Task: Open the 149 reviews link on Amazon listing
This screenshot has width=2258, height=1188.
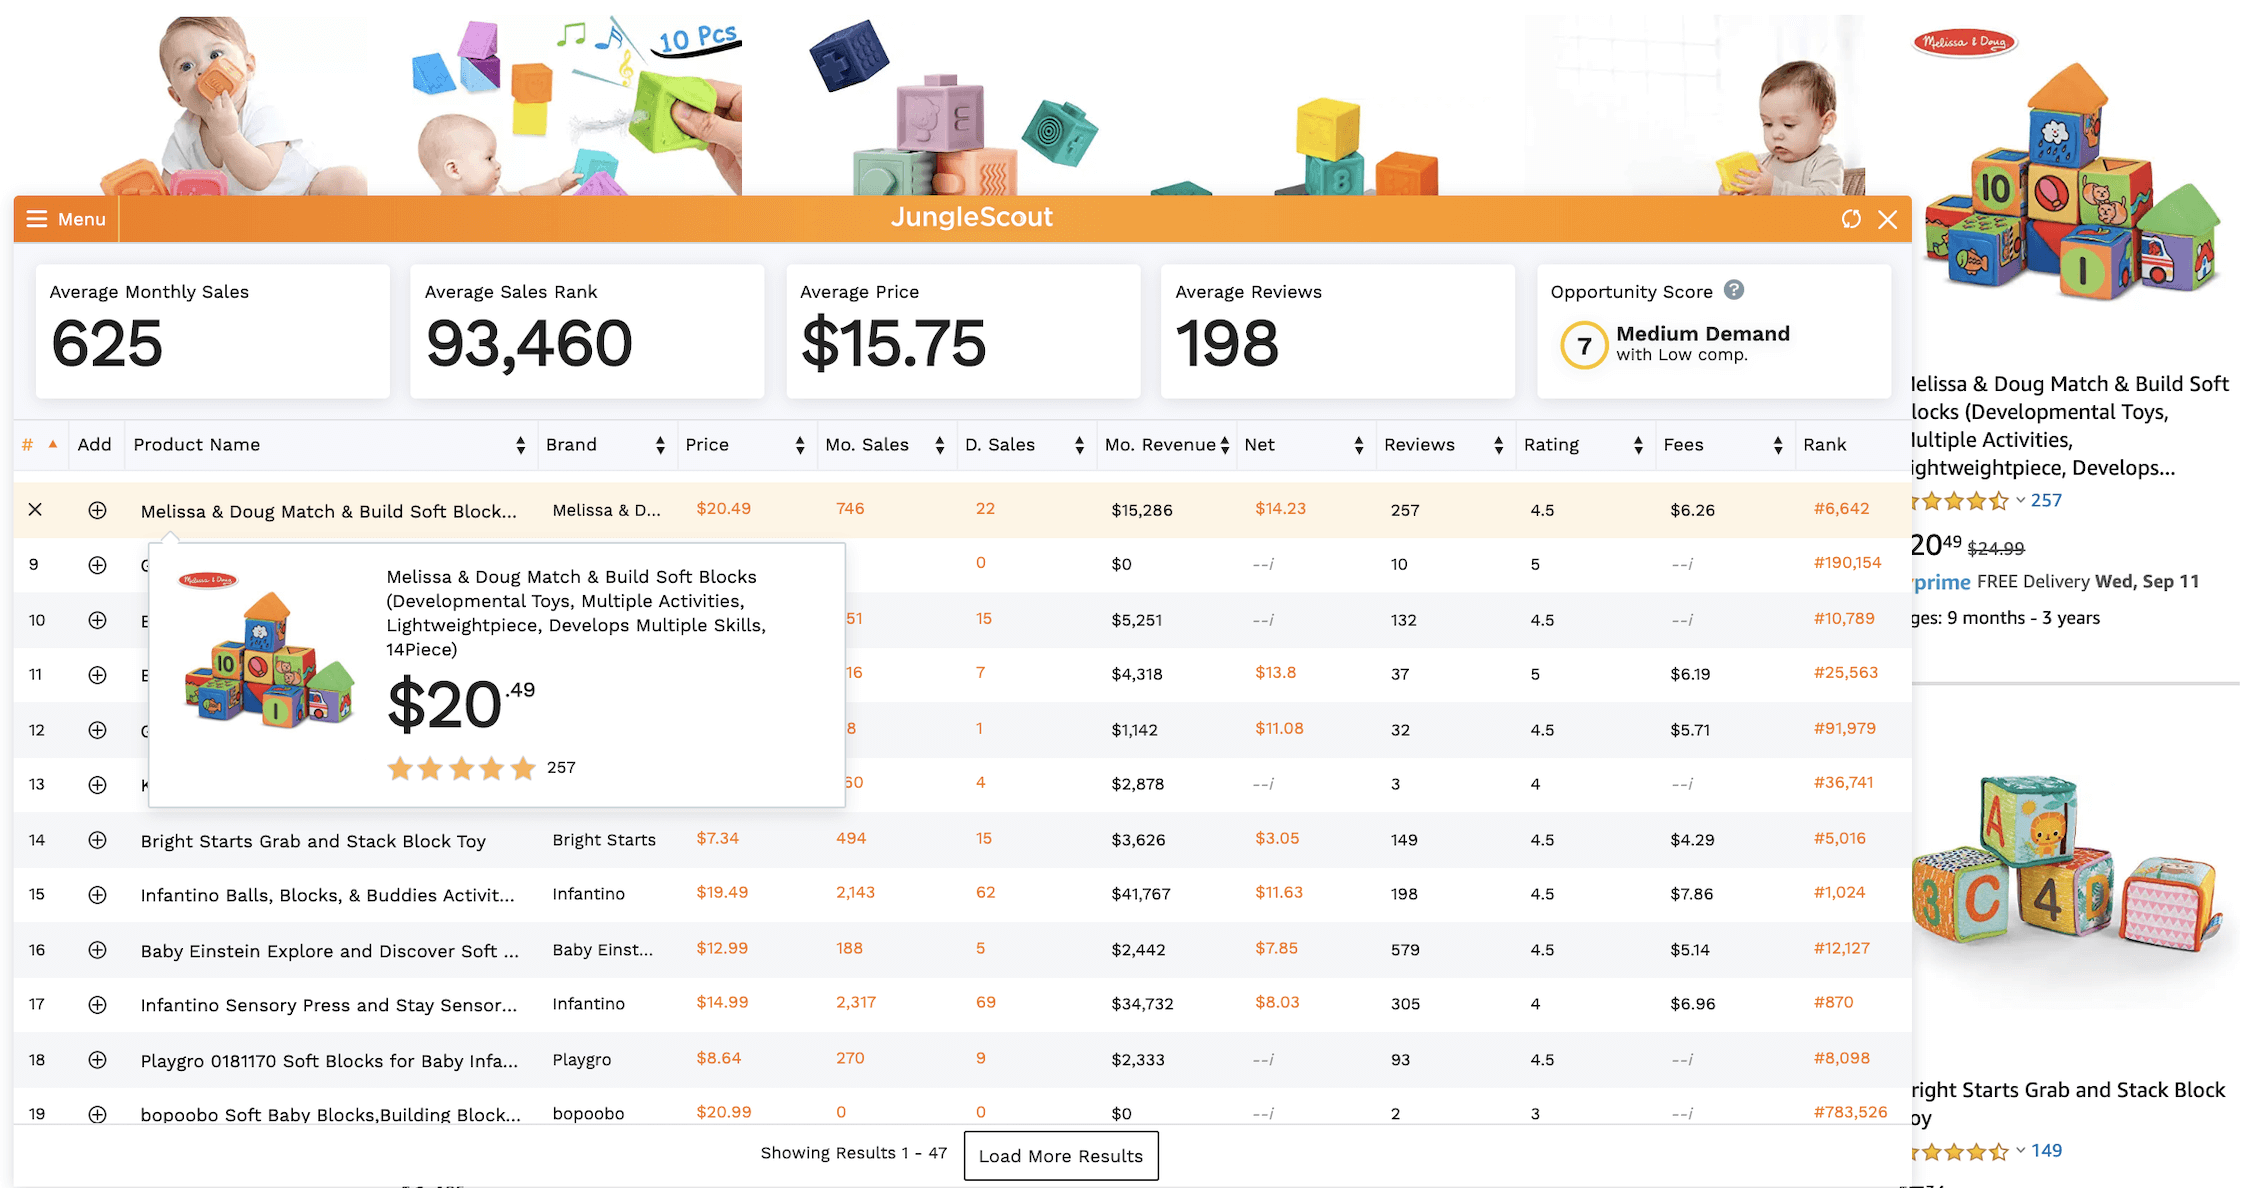Action: [x=2046, y=1150]
